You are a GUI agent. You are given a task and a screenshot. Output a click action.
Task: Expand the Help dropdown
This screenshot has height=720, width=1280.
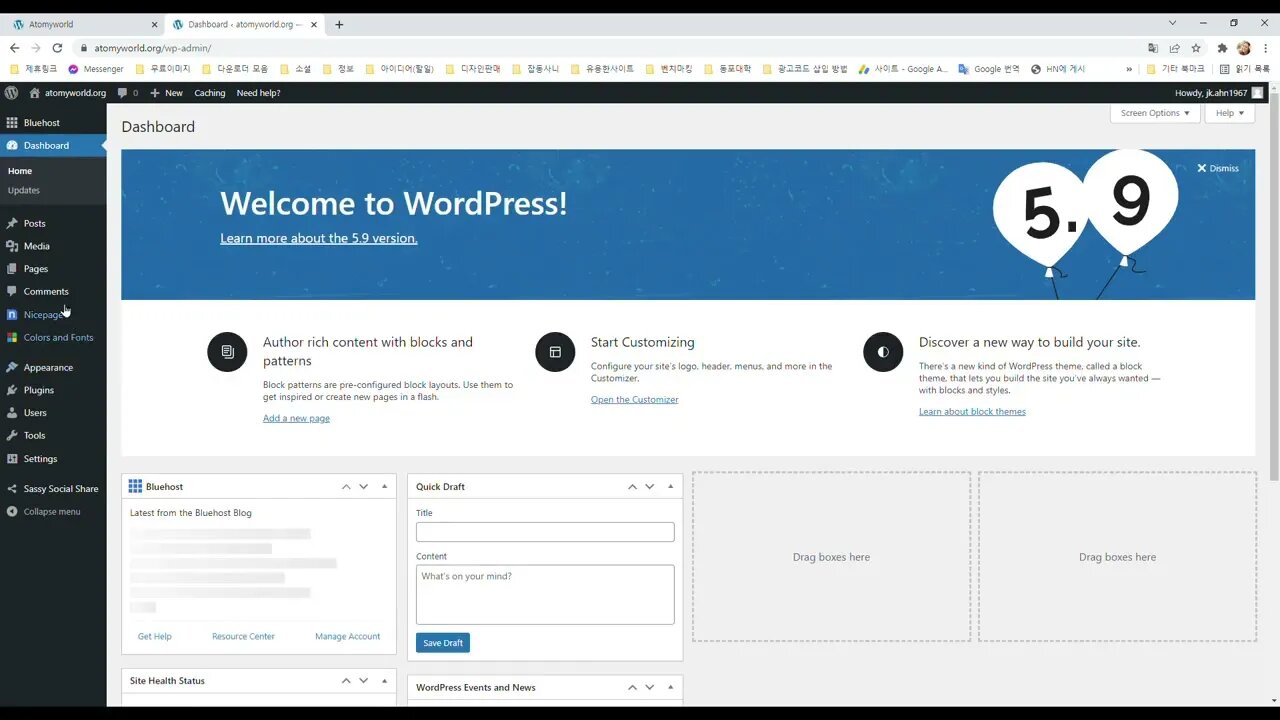point(1230,113)
